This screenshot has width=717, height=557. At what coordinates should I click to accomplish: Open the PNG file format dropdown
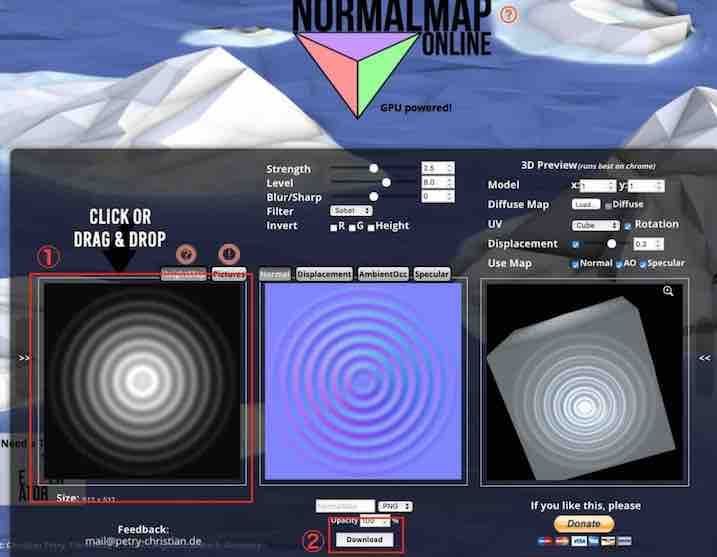click(x=395, y=506)
